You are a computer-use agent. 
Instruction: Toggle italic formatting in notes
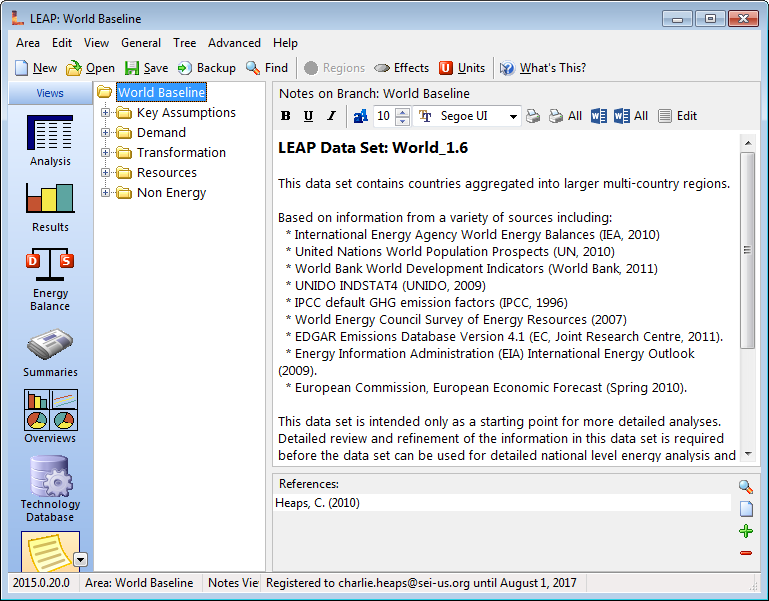click(330, 116)
